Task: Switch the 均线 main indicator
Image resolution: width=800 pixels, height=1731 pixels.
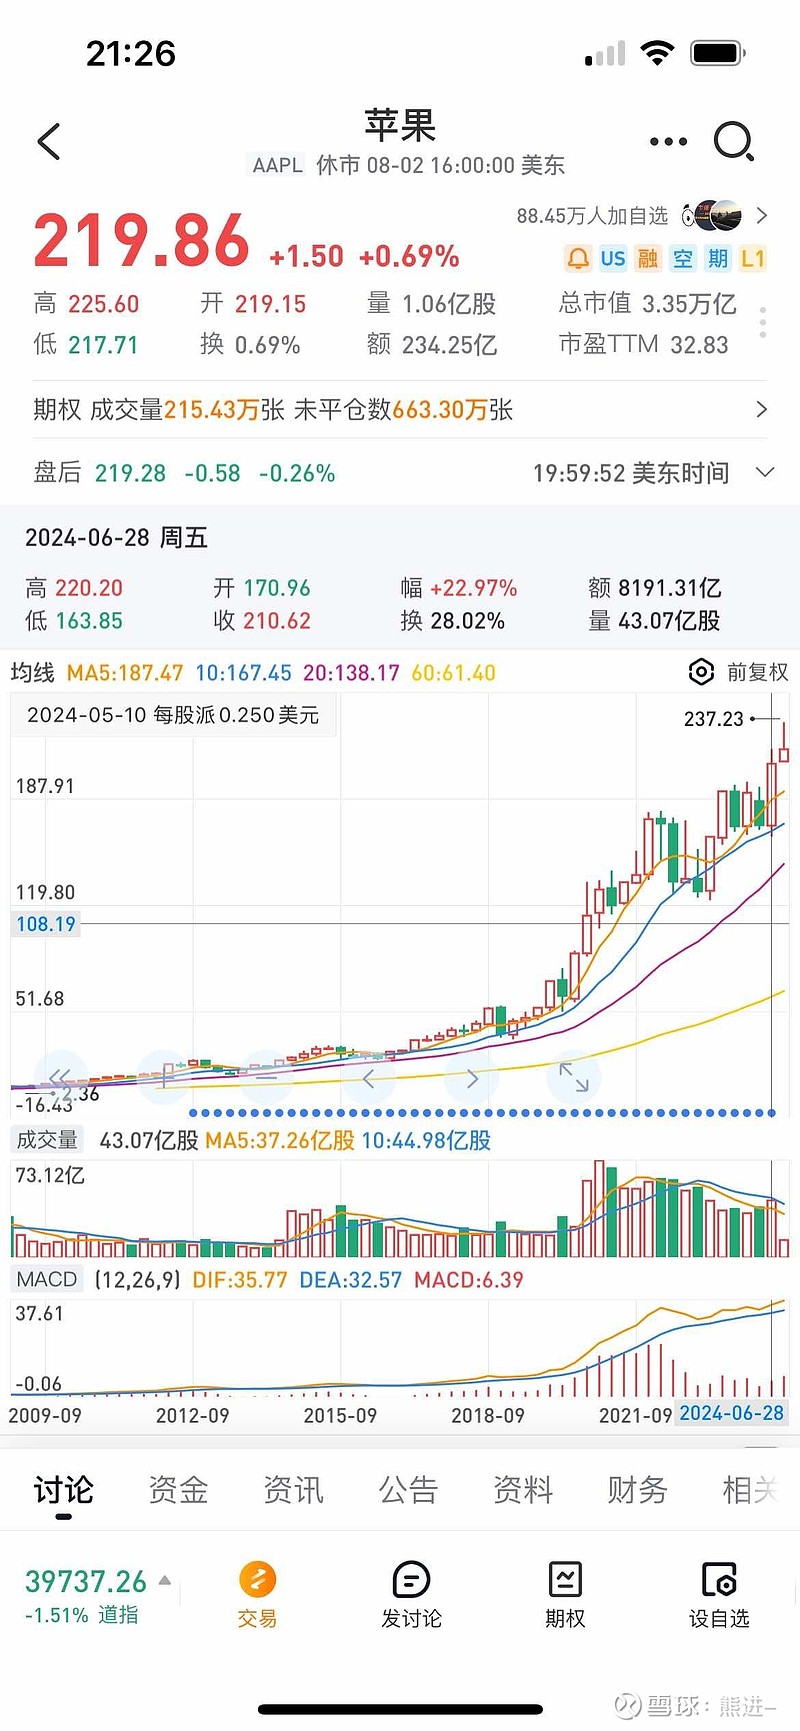Action: click(x=32, y=672)
